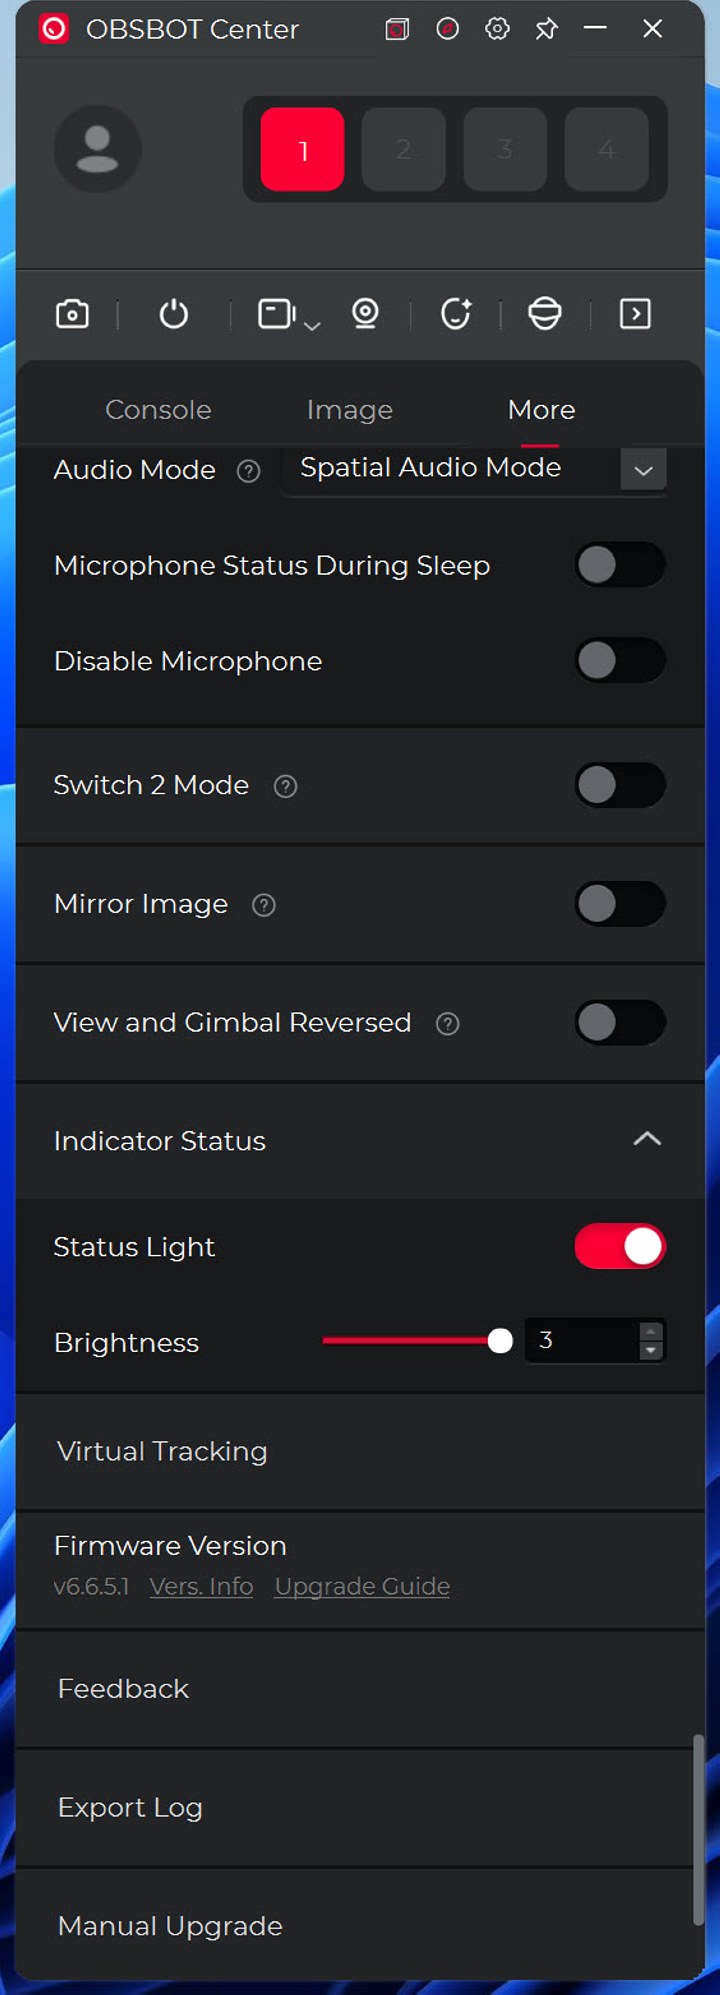This screenshot has height=1995, width=720.
Task: Click the webcam icon in toolbar
Action: pos(365,314)
